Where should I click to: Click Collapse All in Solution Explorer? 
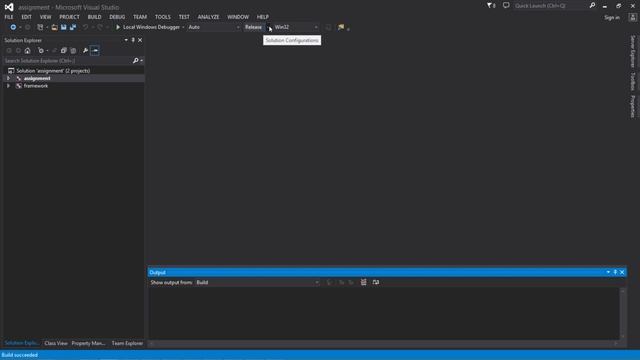[64, 51]
